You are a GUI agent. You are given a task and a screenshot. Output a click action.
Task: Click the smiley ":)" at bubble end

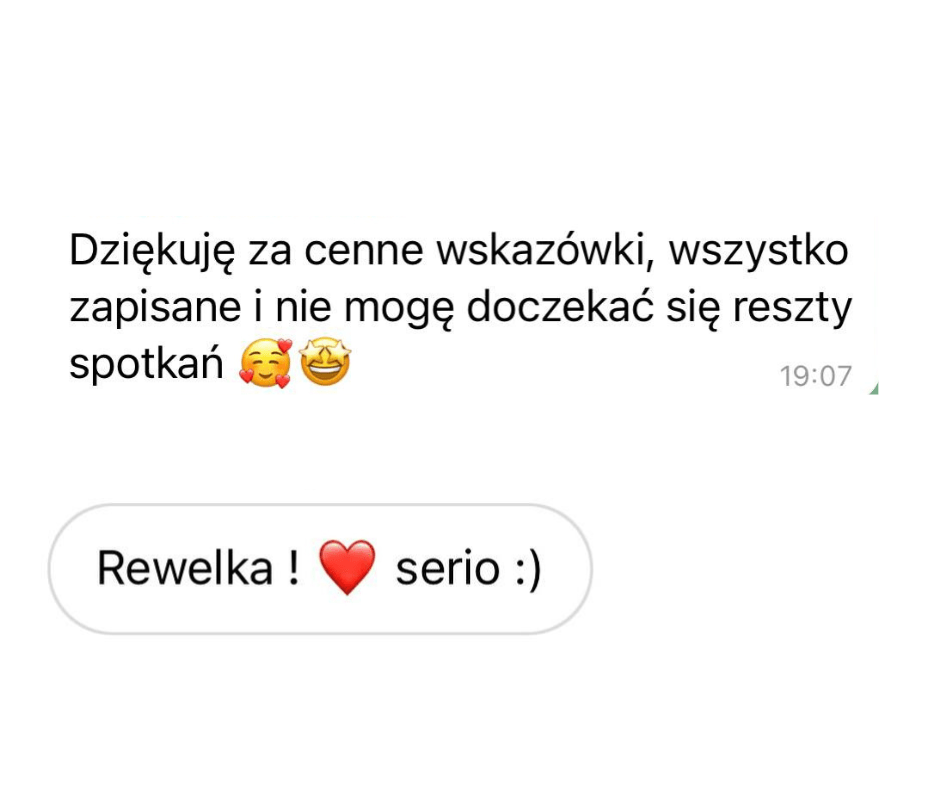(529, 570)
